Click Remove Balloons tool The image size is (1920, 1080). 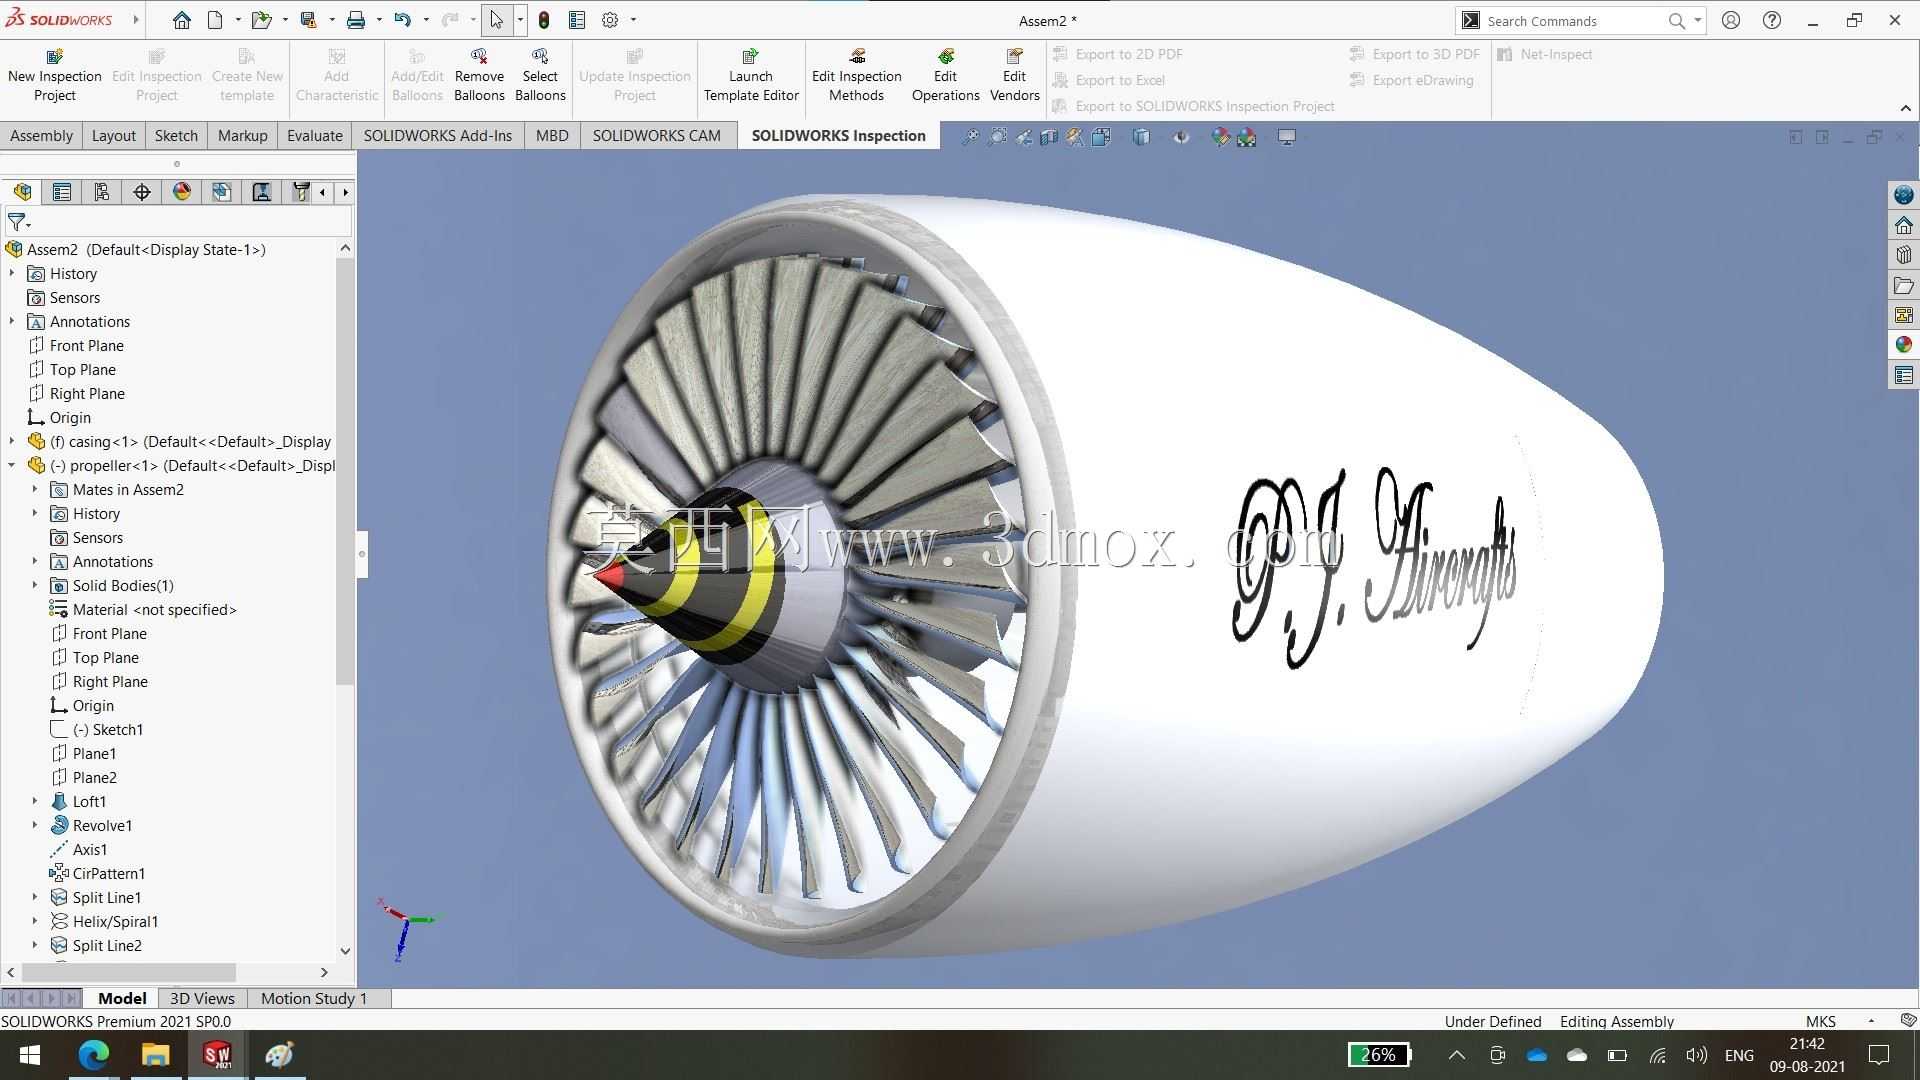point(479,76)
